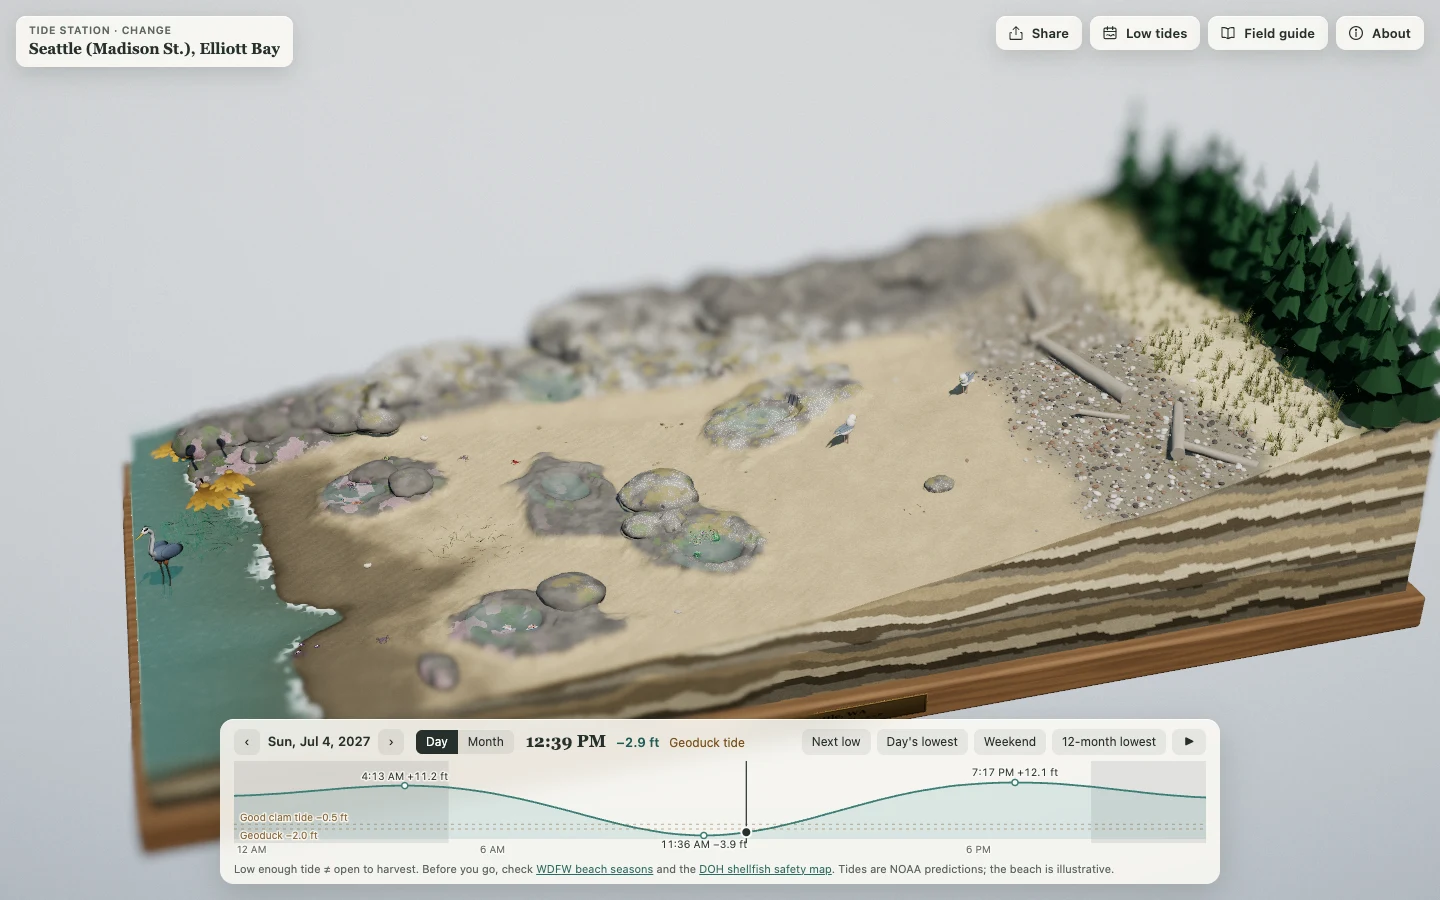Click the 4:13 AM high tide point
The width and height of the screenshot is (1440, 900).
tap(405, 786)
